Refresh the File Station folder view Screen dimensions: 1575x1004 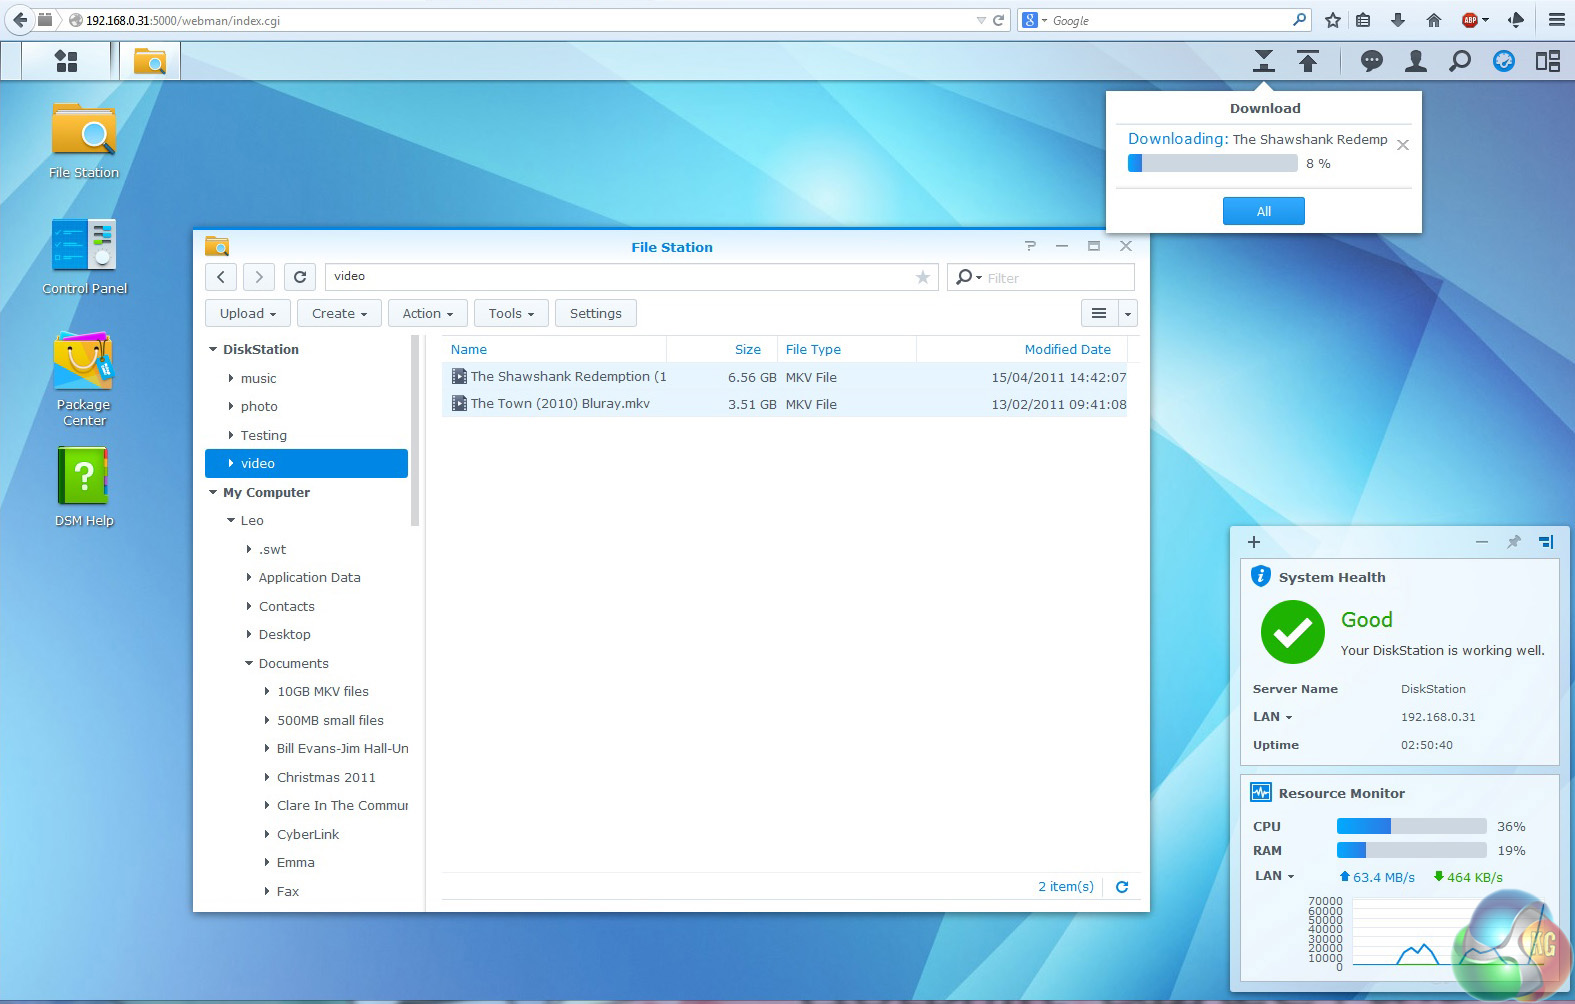click(300, 277)
